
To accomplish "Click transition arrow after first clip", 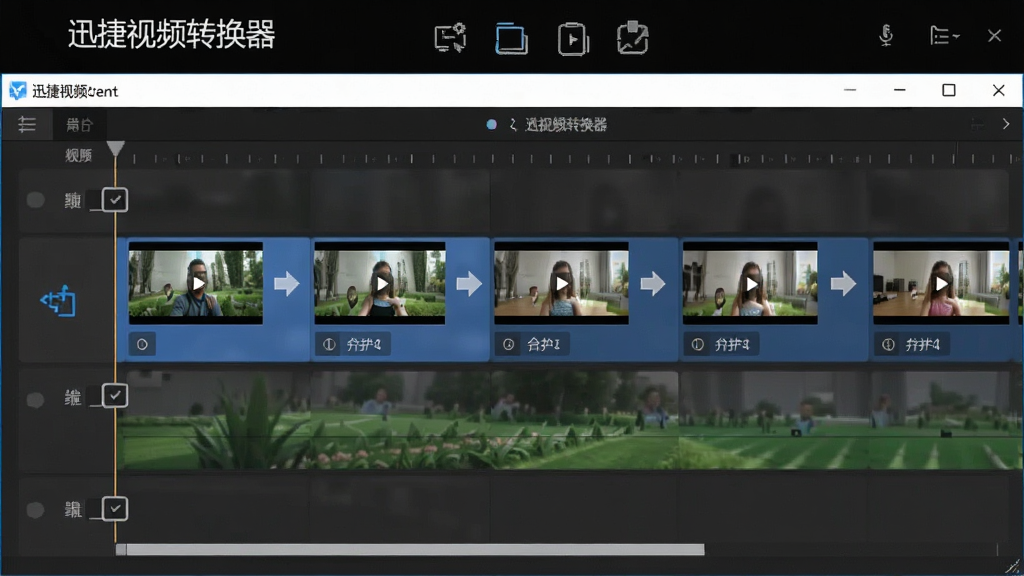I will click(287, 283).
